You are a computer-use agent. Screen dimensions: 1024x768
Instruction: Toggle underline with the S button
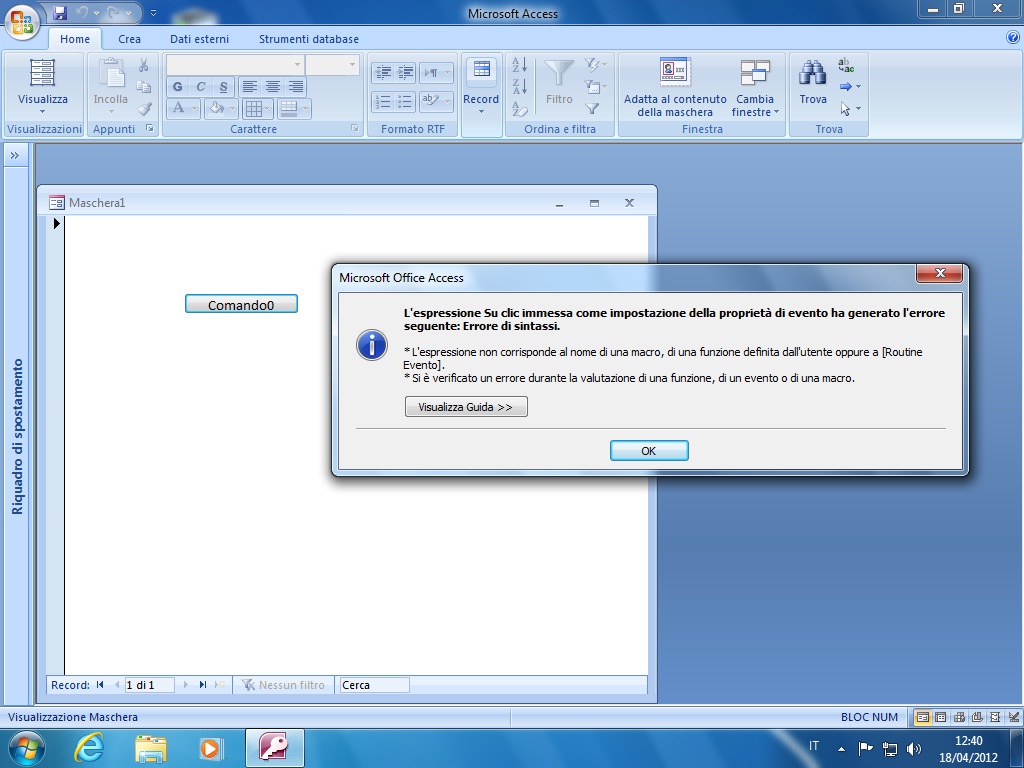click(x=223, y=86)
